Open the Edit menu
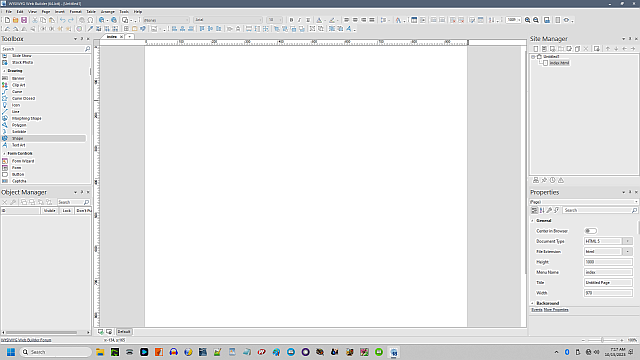 point(20,11)
